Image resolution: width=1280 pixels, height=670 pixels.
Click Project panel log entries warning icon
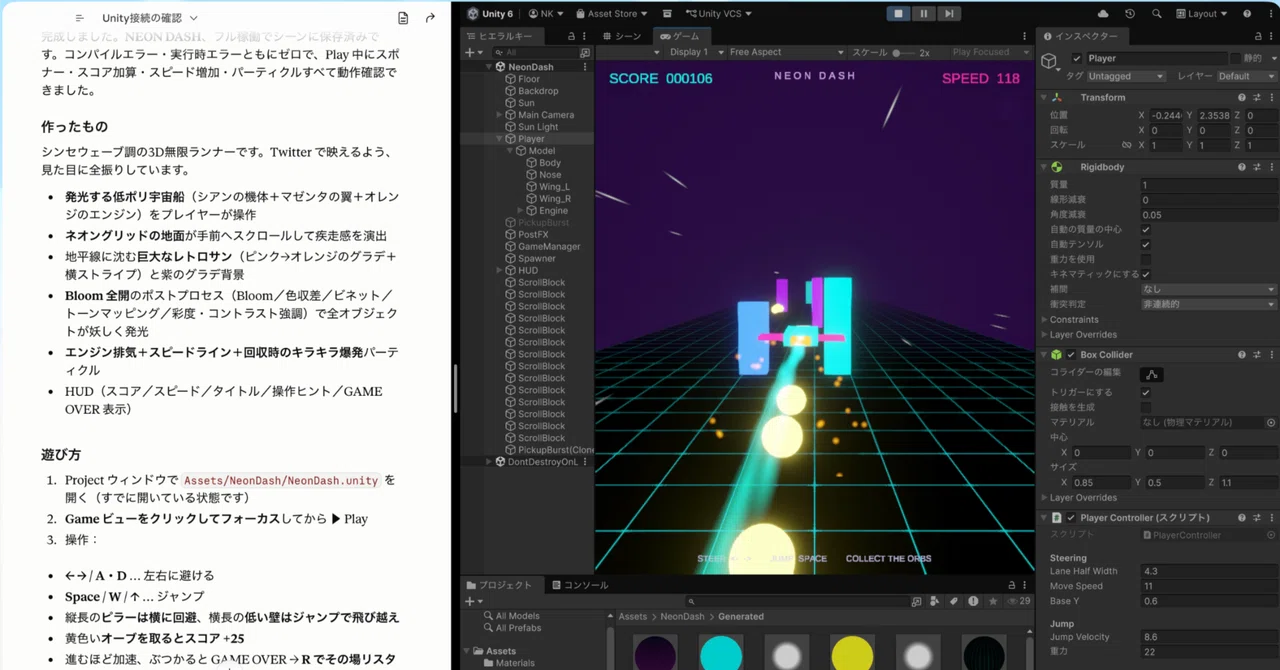click(x=973, y=602)
